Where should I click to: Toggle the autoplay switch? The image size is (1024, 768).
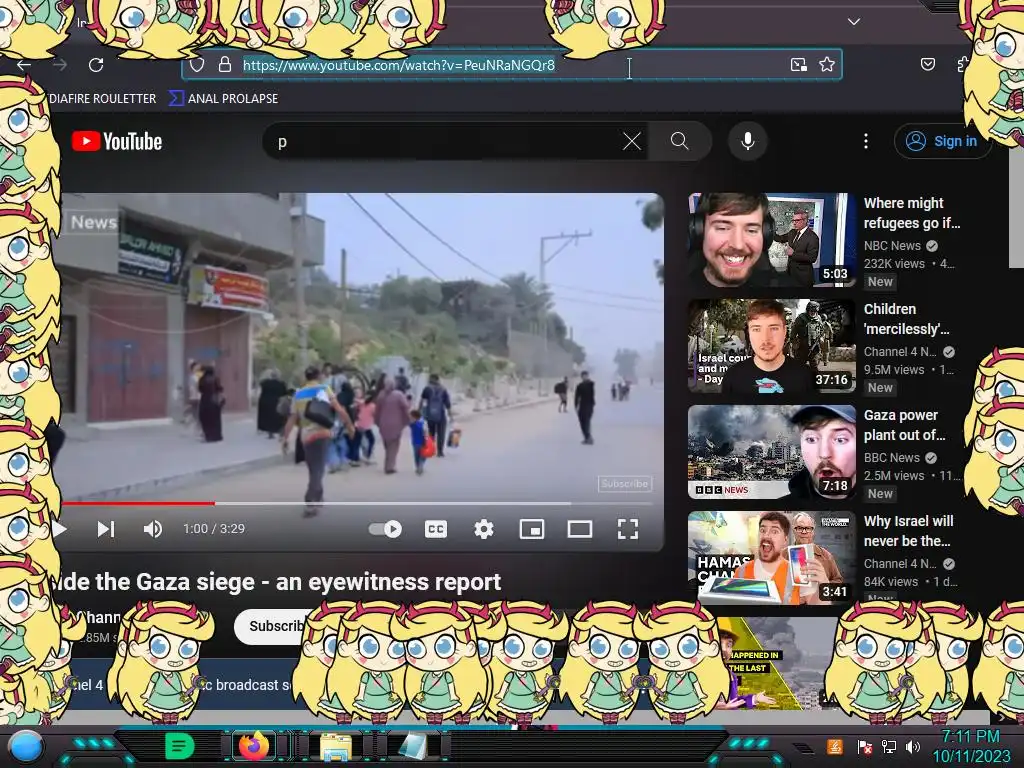[x=385, y=529]
